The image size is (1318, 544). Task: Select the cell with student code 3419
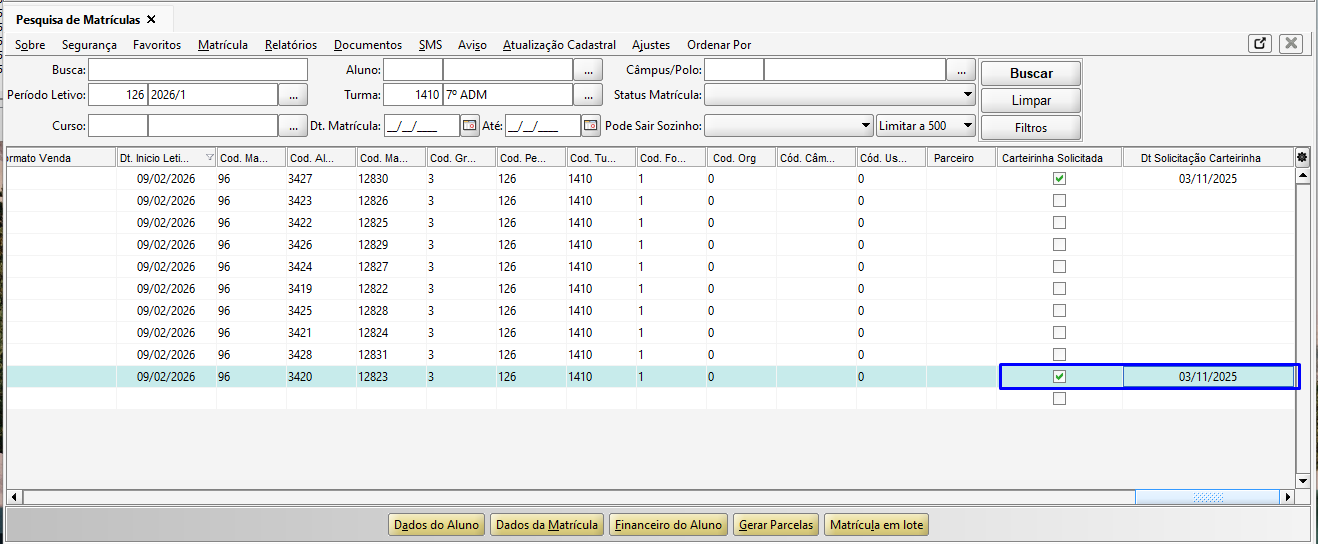point(321,288)
